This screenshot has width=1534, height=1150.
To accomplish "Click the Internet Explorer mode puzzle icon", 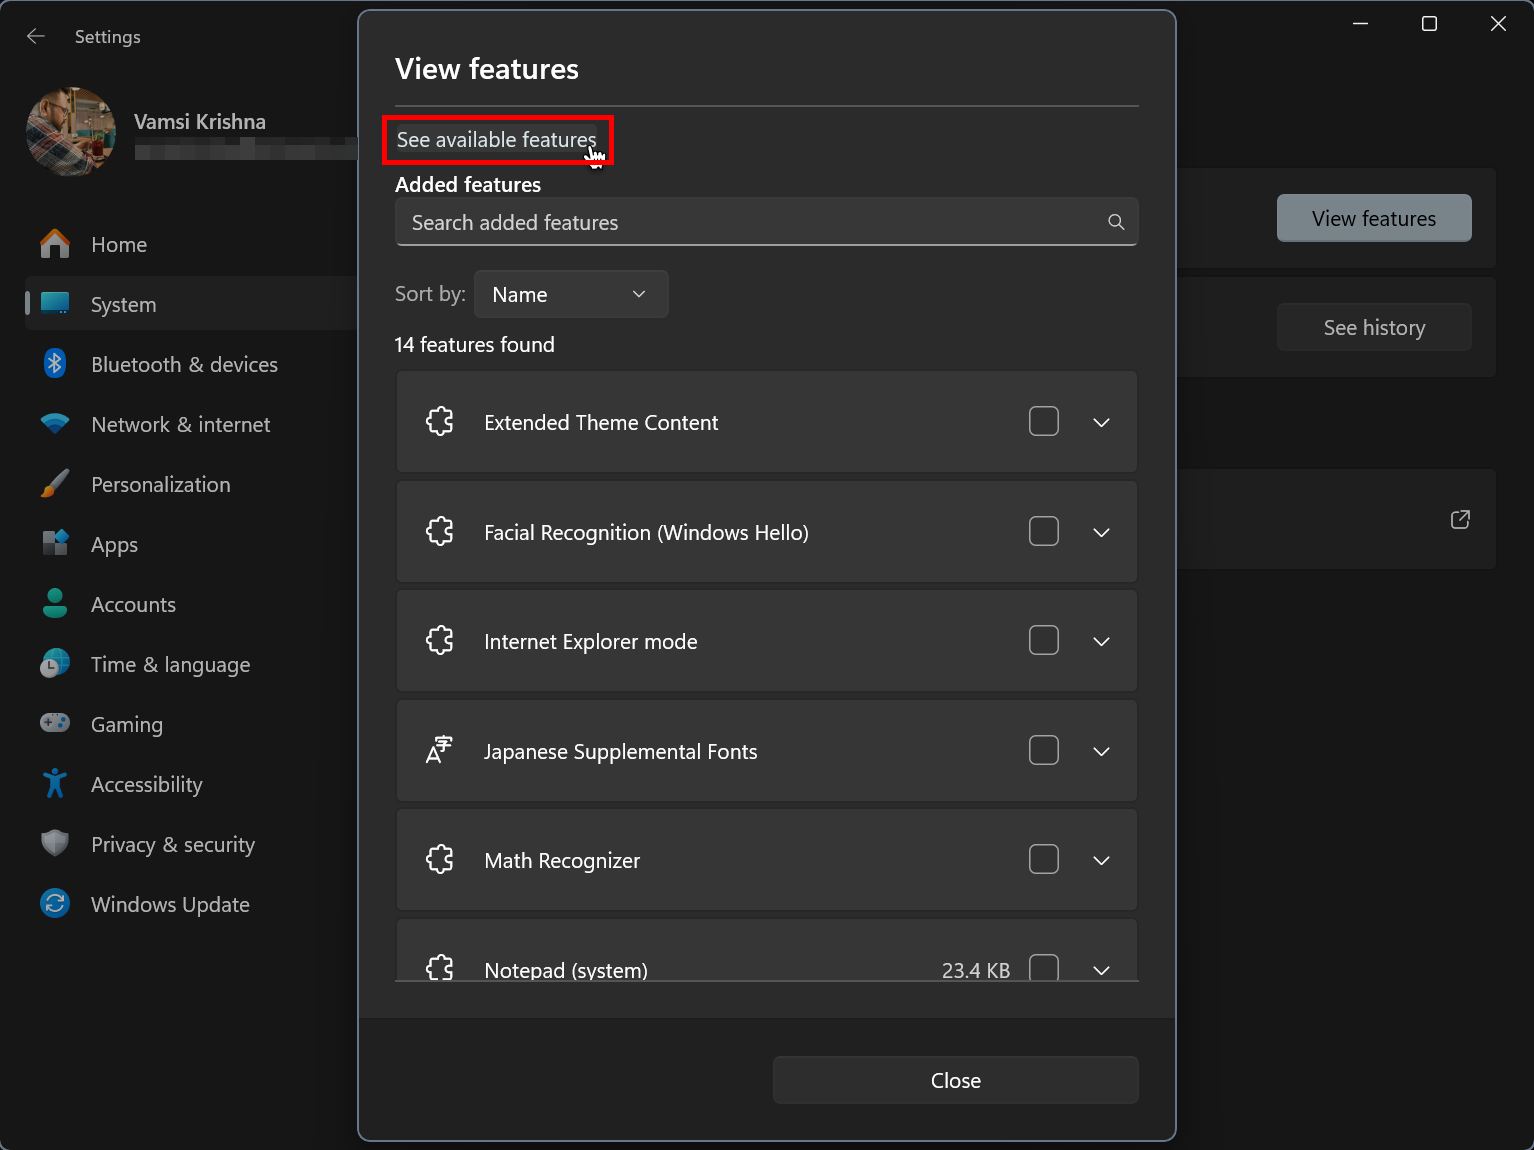I will tap(440, 641).
